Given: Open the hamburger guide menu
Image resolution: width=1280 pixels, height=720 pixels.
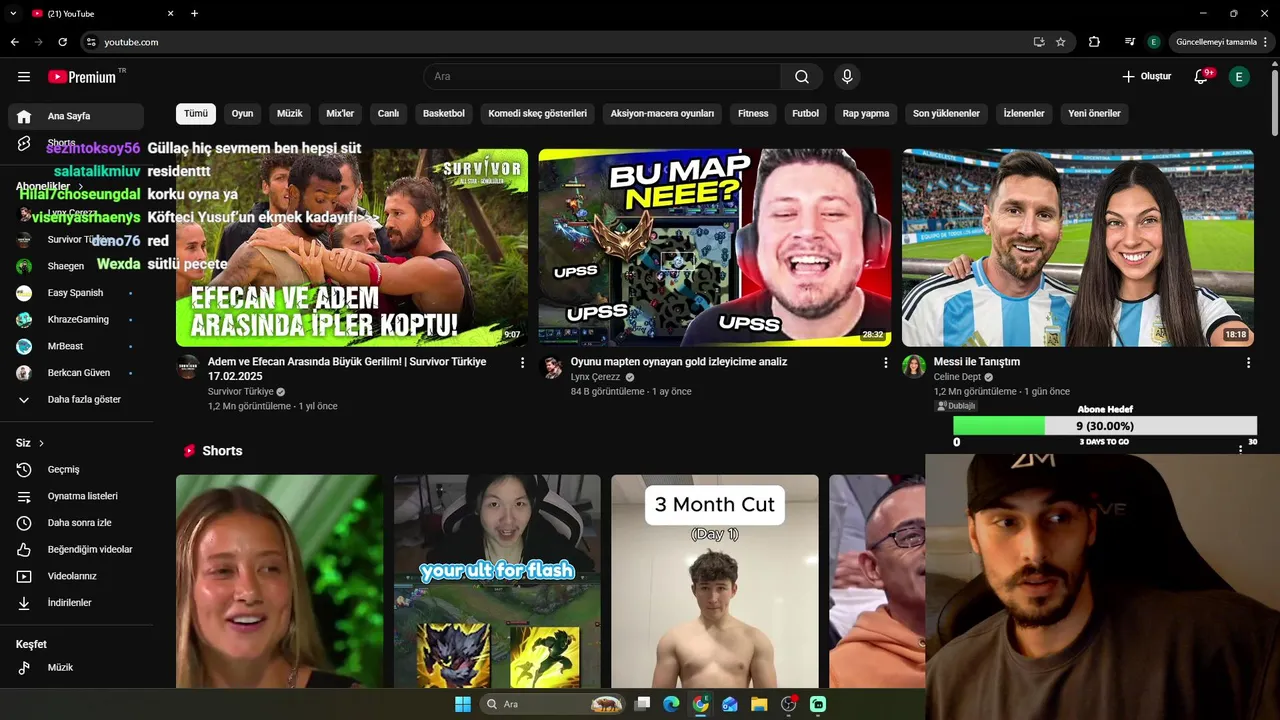Looking at the screenshot, I should pos(24,77).
